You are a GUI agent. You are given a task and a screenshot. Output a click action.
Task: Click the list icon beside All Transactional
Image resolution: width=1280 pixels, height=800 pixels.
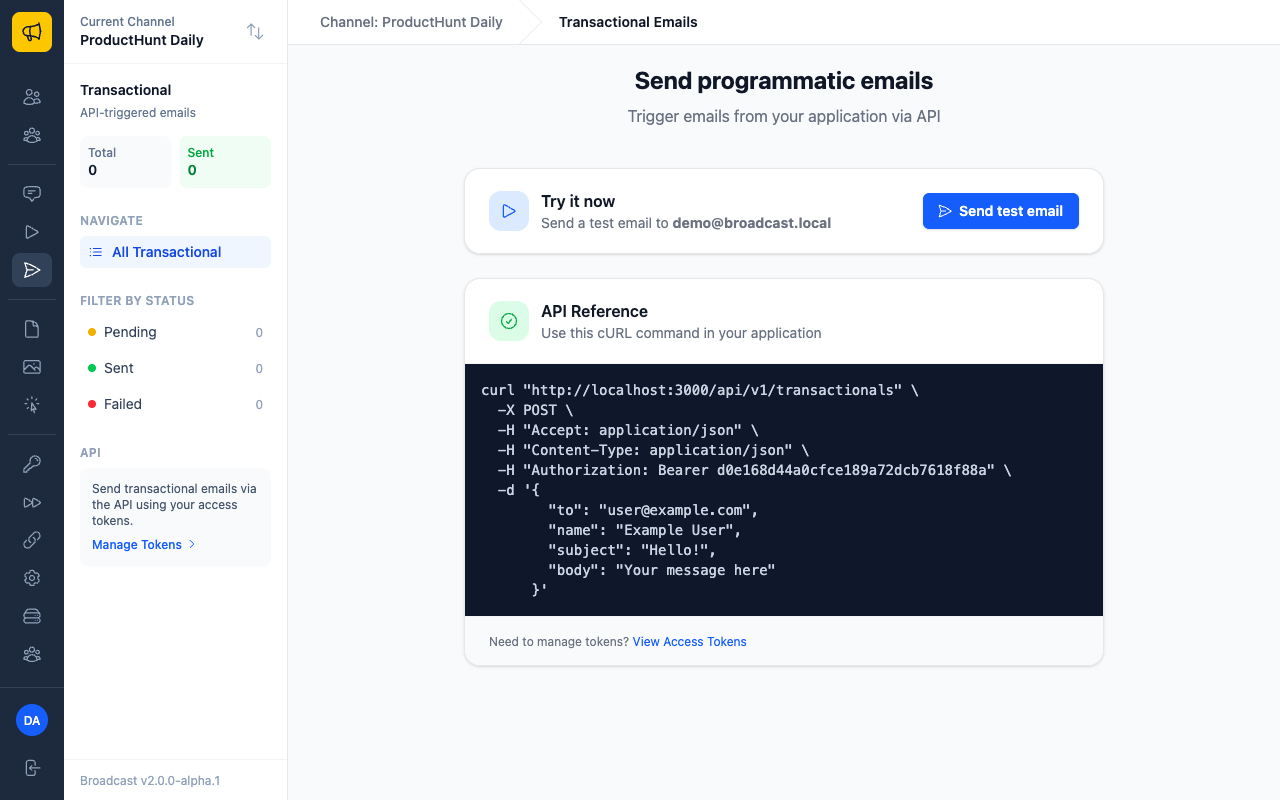coord(96,252)
